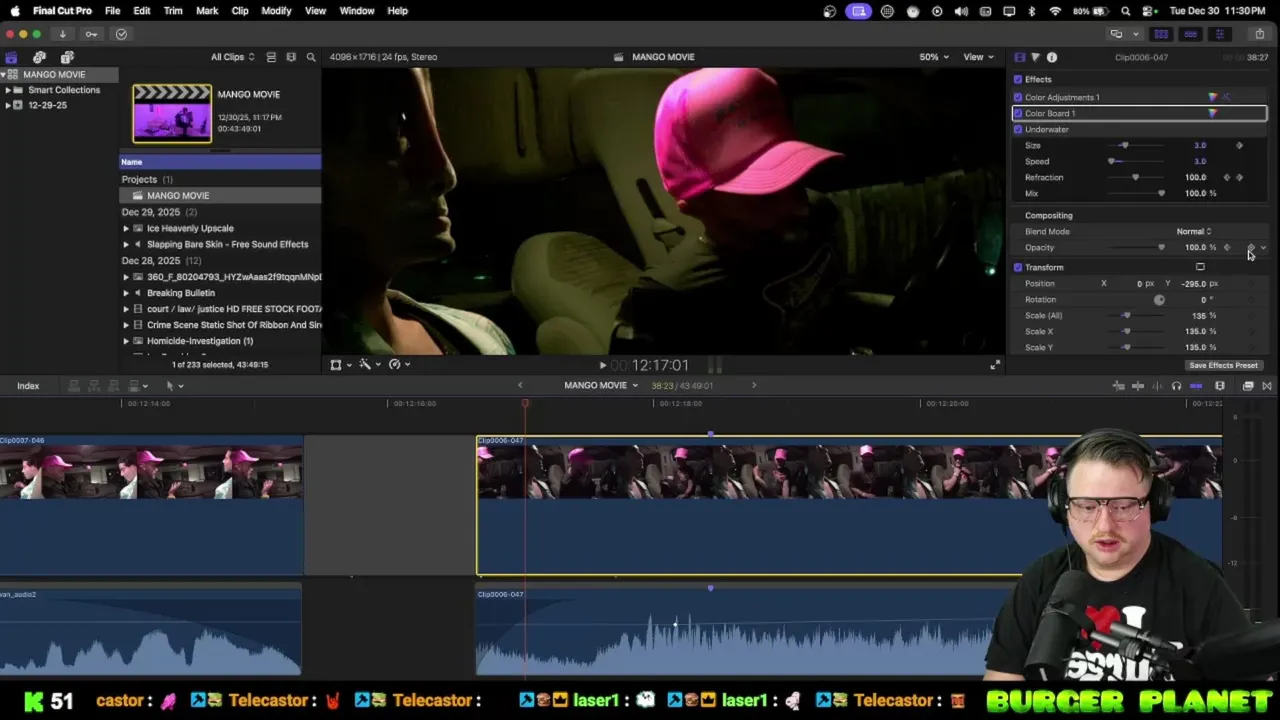This screenshot has width=1280, height=720.
Task: Go back in timeline history arrow
Action: click(x=520, y=386)
